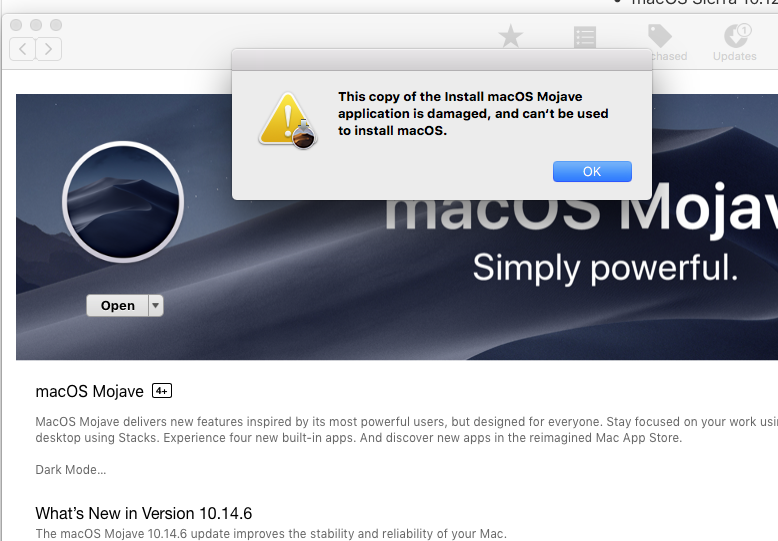Select the round macOS Mojave app icon
The height and width of the screenshot is (541, 778).
(123, 202)
